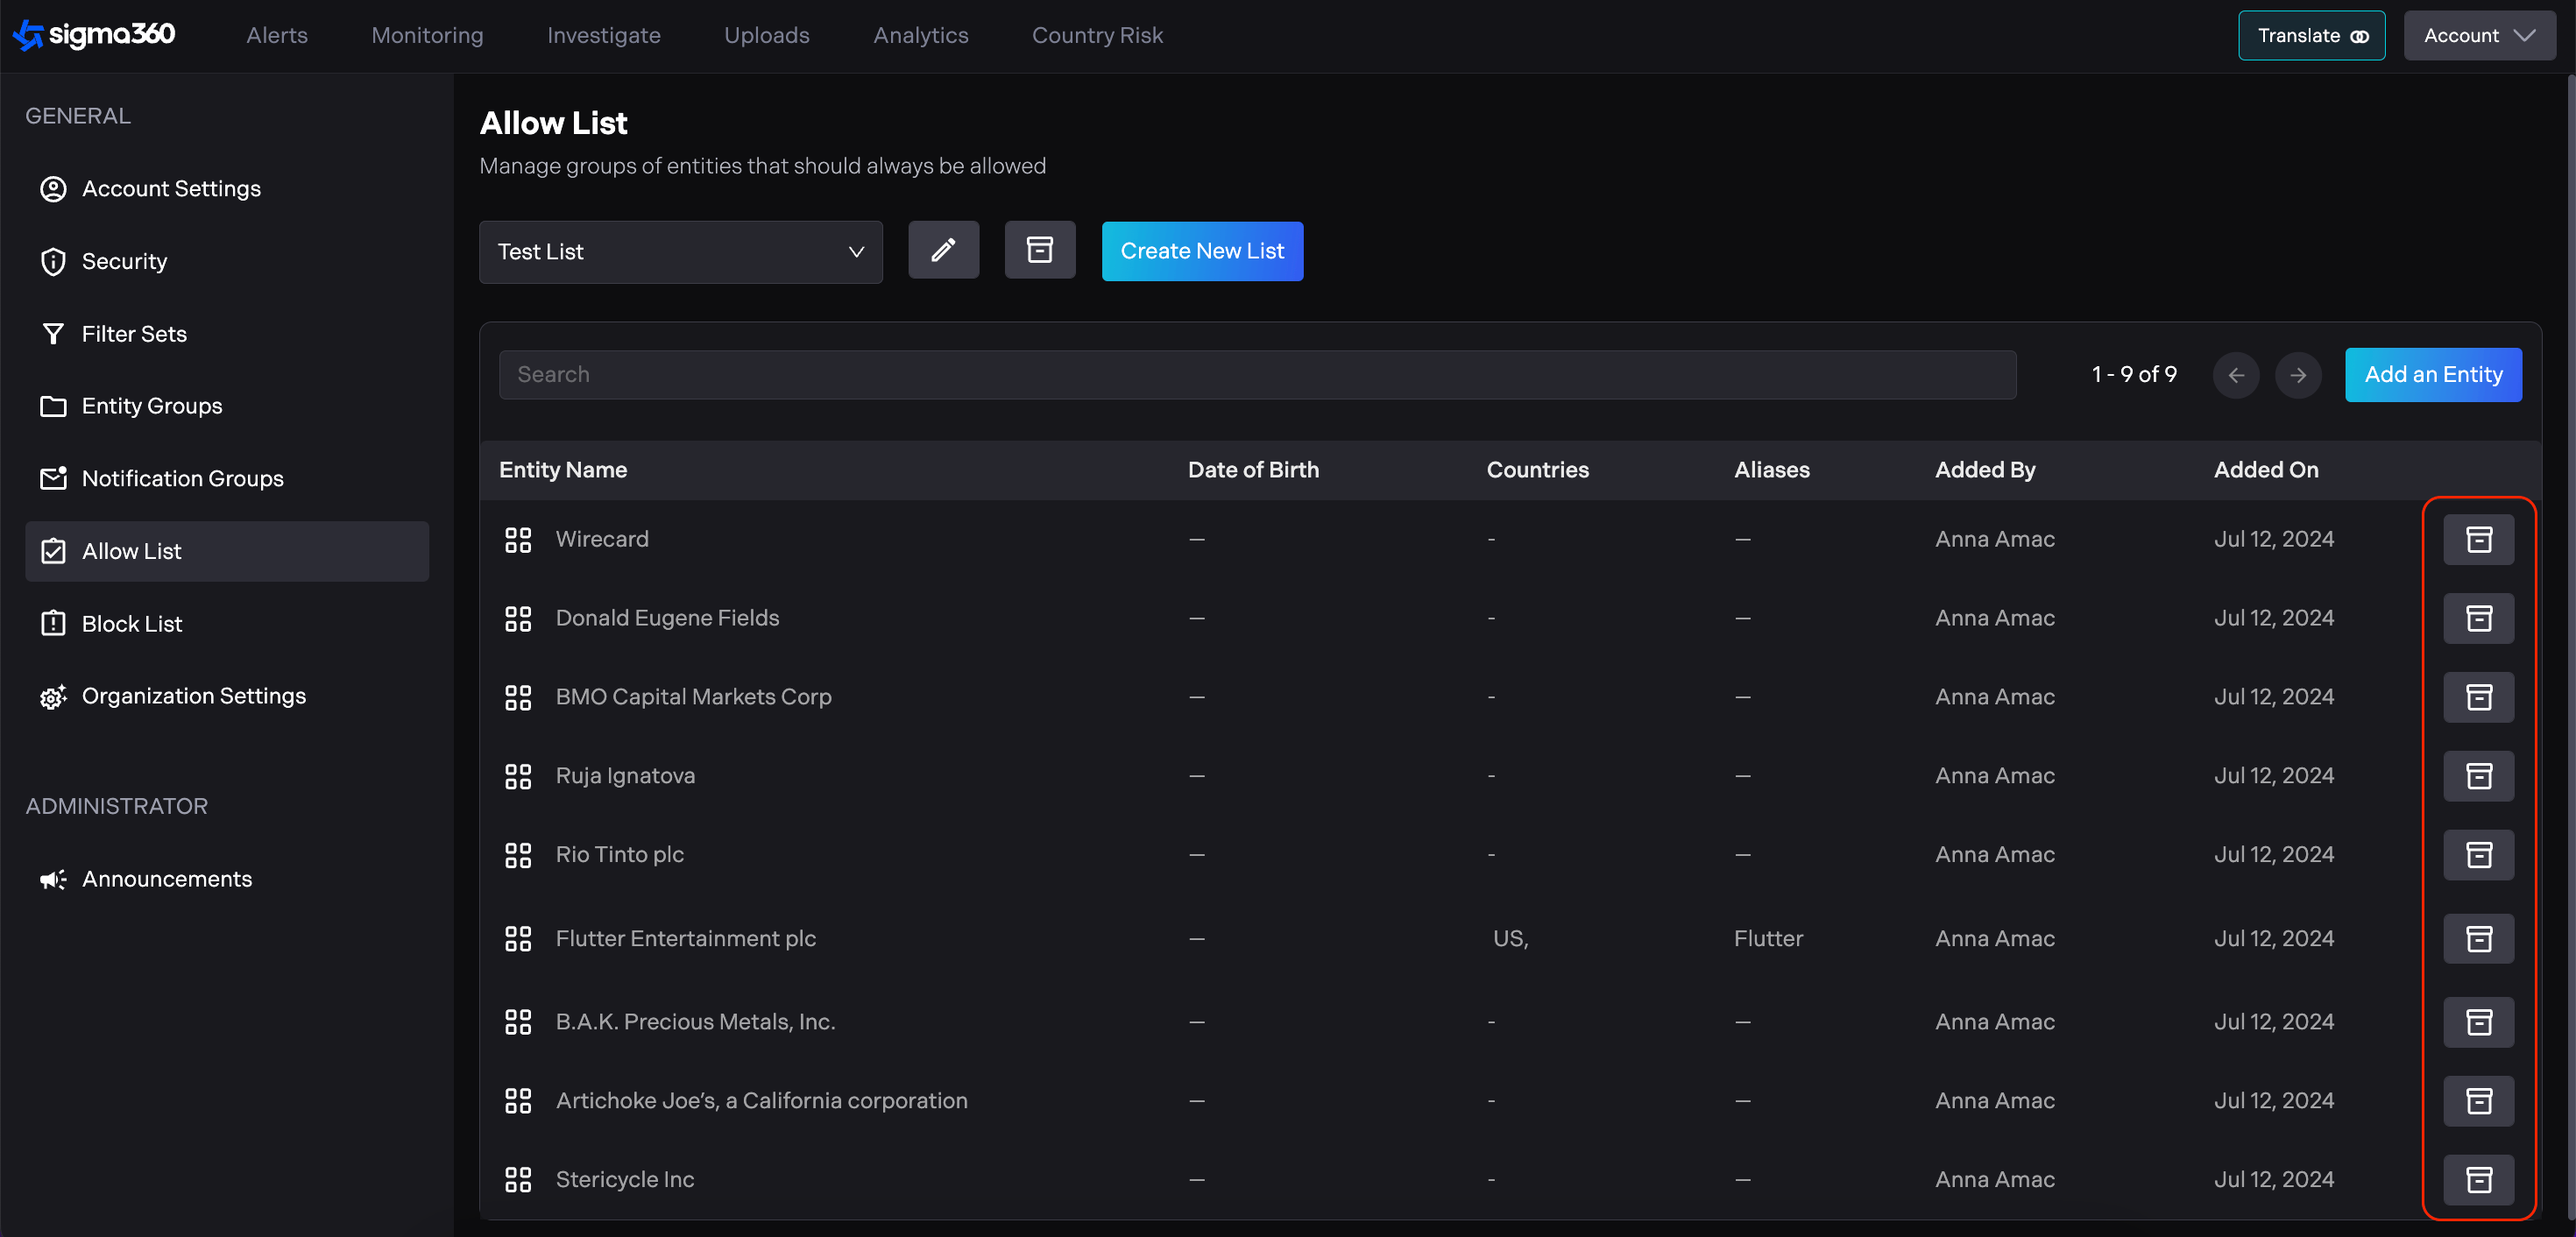Open the Country Risk nav tab
The width and height of the screenshot is (2576, 1237).
pyautogui.click(x=1096, y=36)
